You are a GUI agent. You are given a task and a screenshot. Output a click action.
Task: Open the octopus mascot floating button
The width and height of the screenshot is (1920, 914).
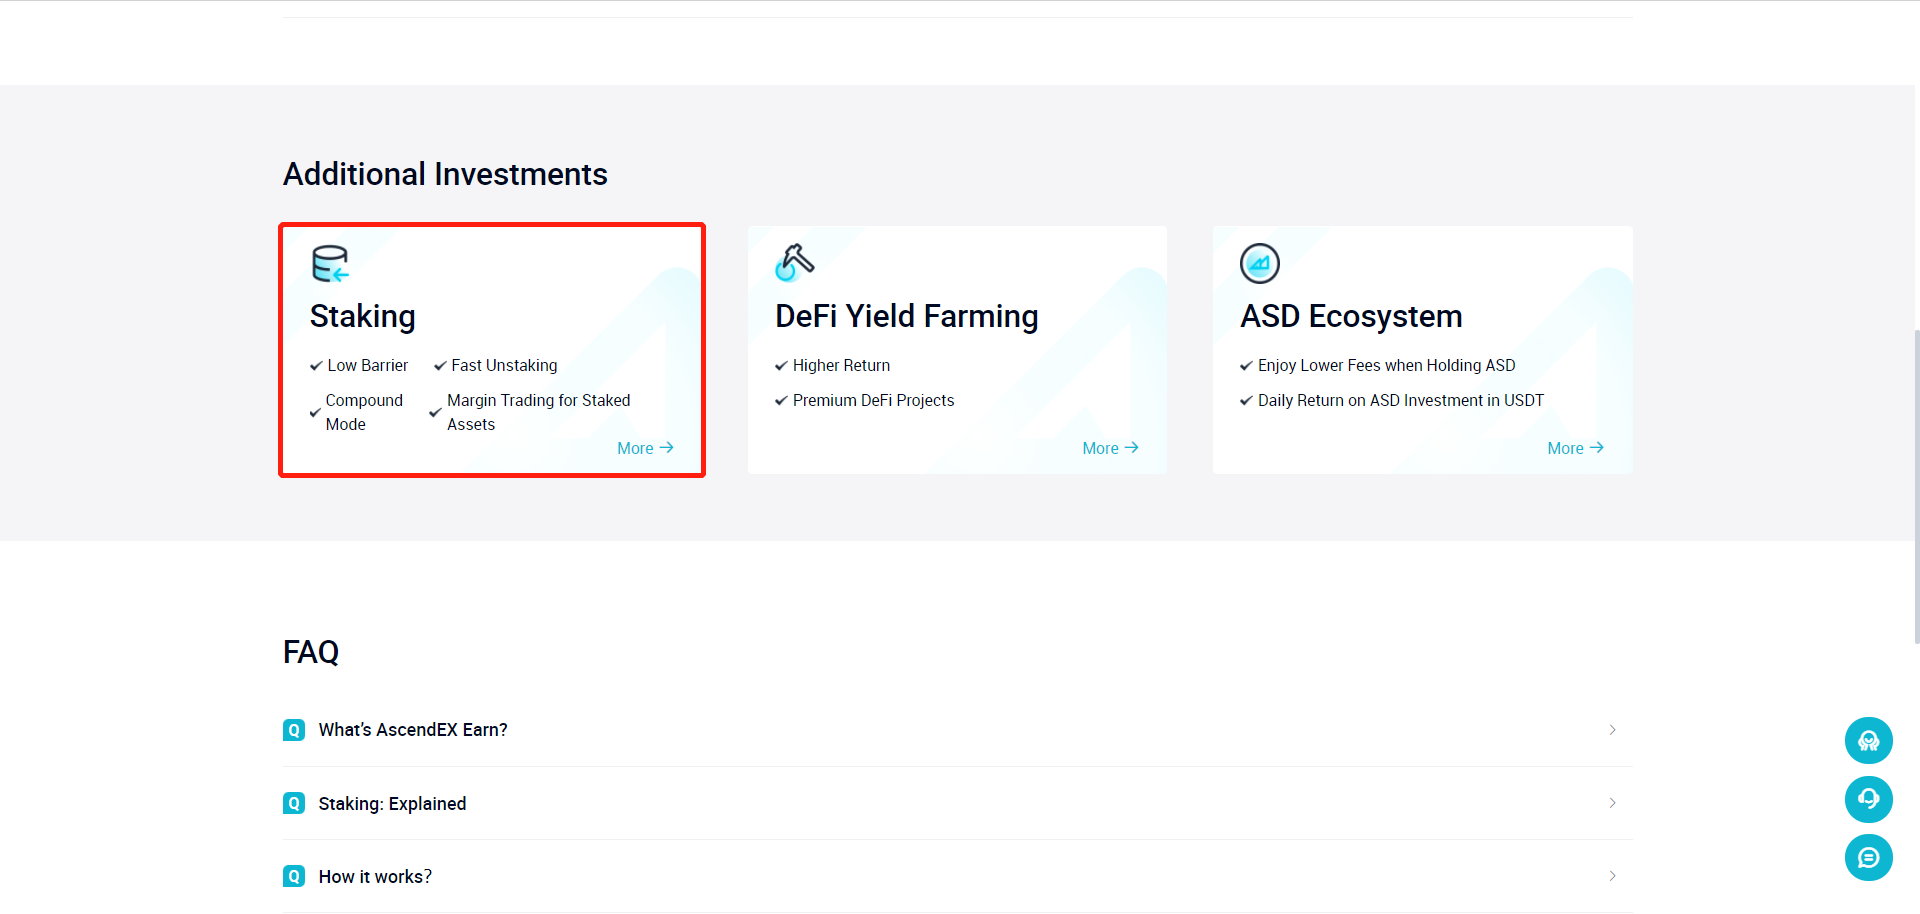click(x=1868, y=741)
